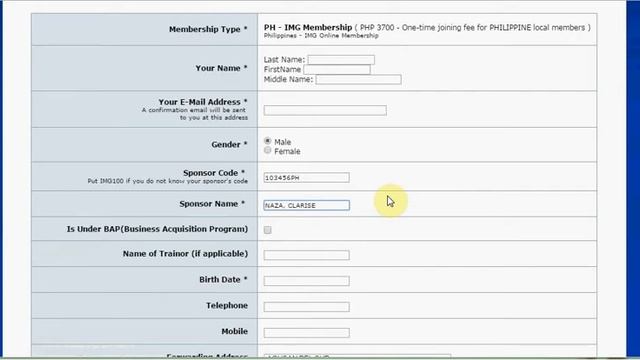Image resolution: width=640 pixels, height=360 pixels.
Task: Click the Birth Date label
Action: tap(223, 280)
